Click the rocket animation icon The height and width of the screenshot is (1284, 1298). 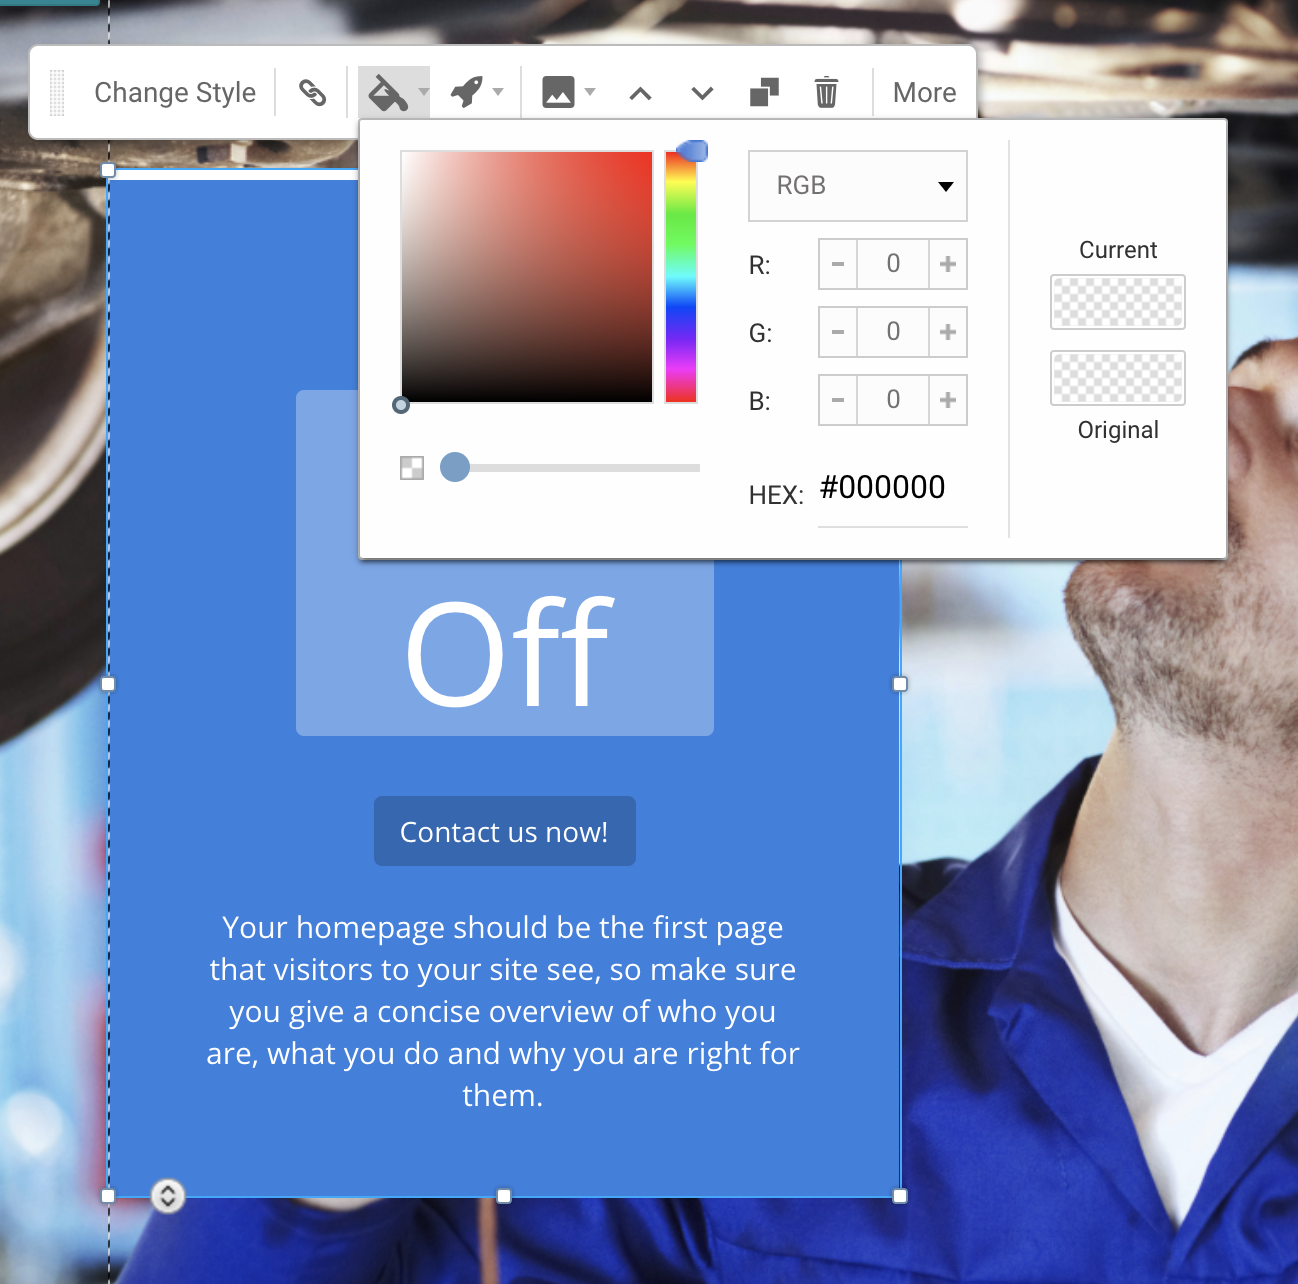tap(466, 93)
